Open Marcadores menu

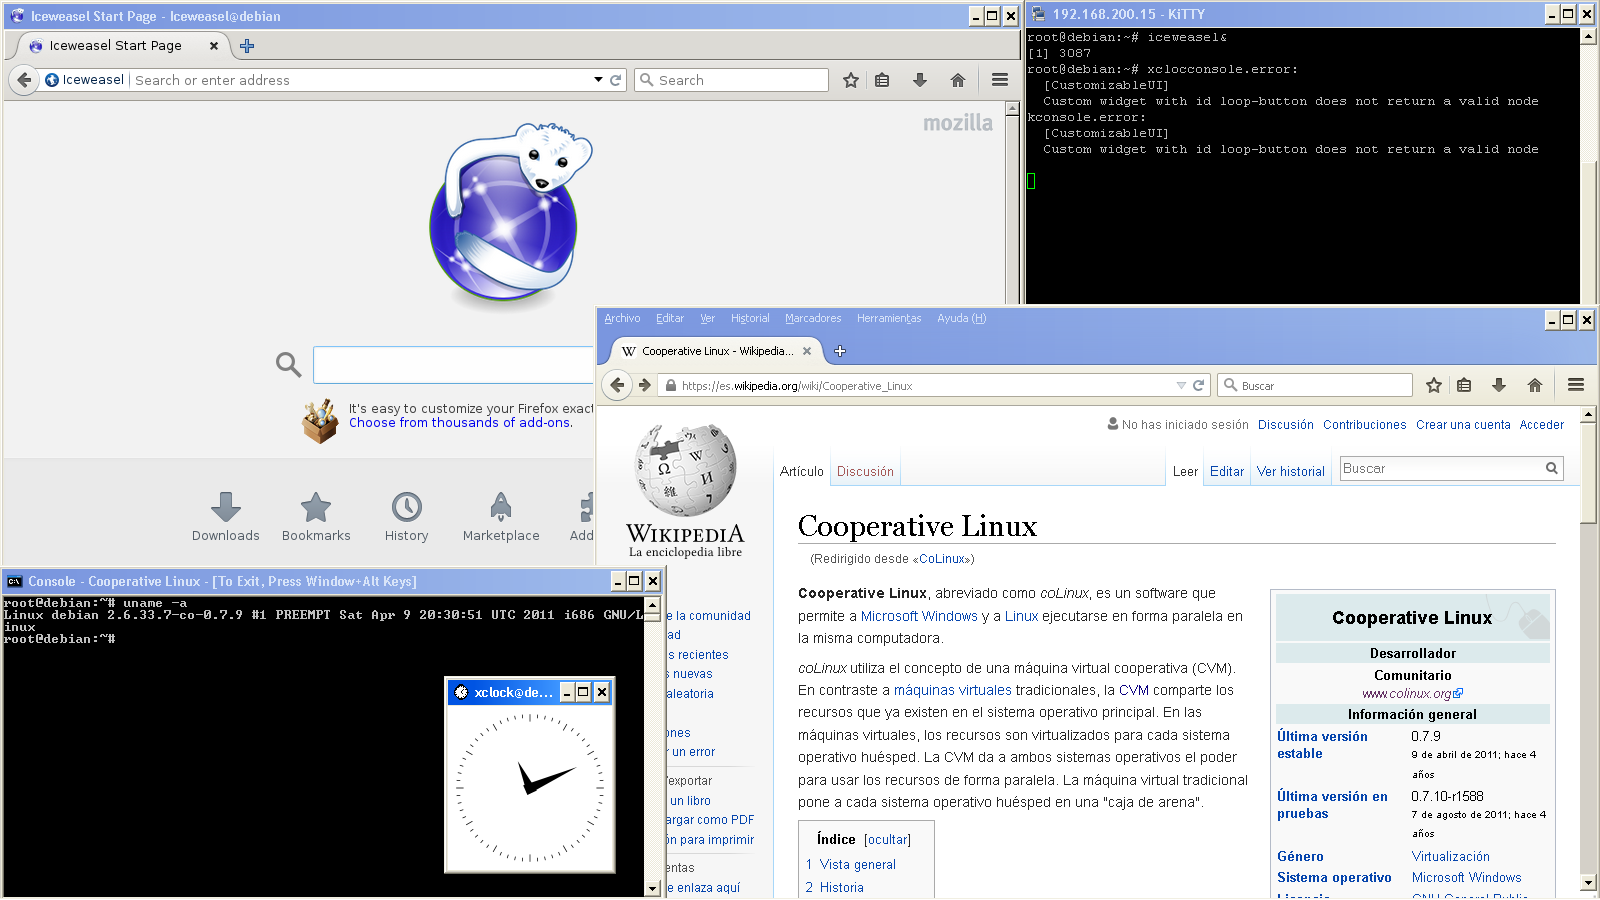point(813,319)
